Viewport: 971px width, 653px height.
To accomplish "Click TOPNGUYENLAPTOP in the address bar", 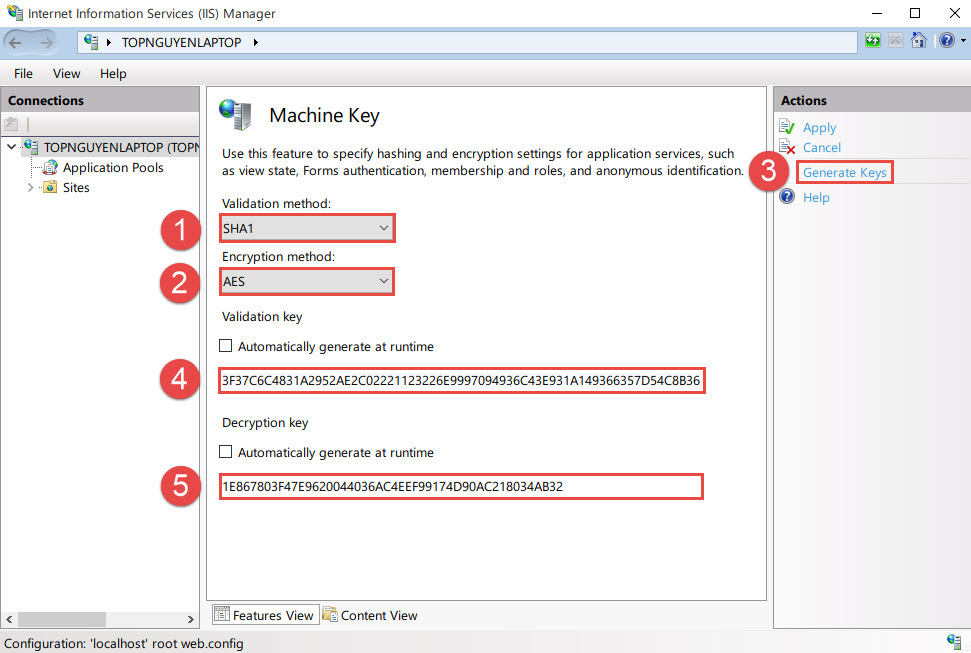I will tap(181, 42).
